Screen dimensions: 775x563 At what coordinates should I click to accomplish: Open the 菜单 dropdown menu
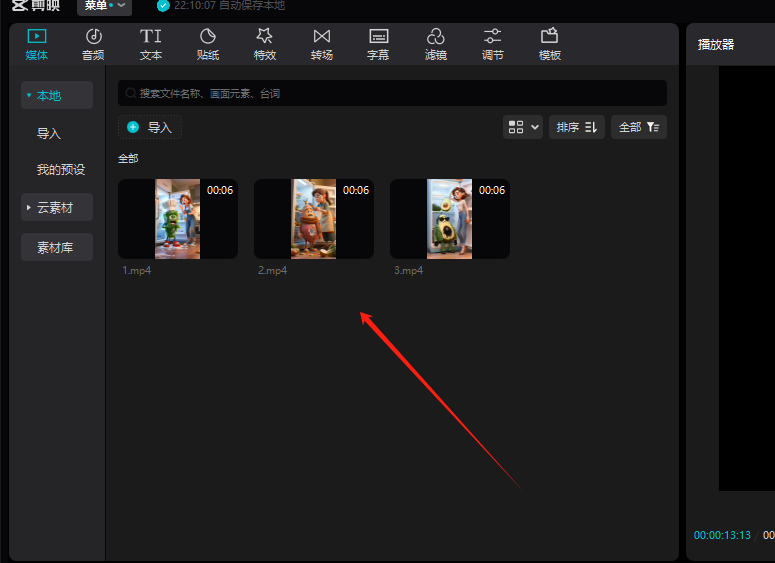104,6
